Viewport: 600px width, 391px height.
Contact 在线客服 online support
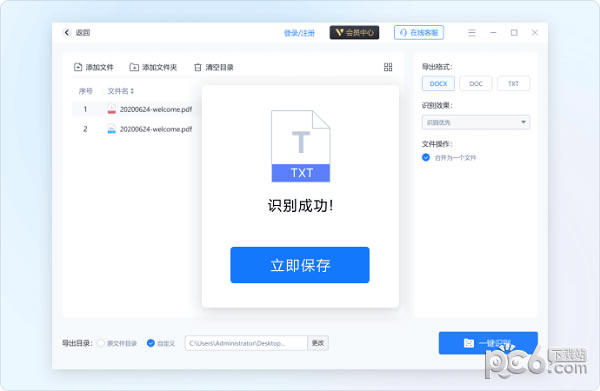click(x=419, y=33)
